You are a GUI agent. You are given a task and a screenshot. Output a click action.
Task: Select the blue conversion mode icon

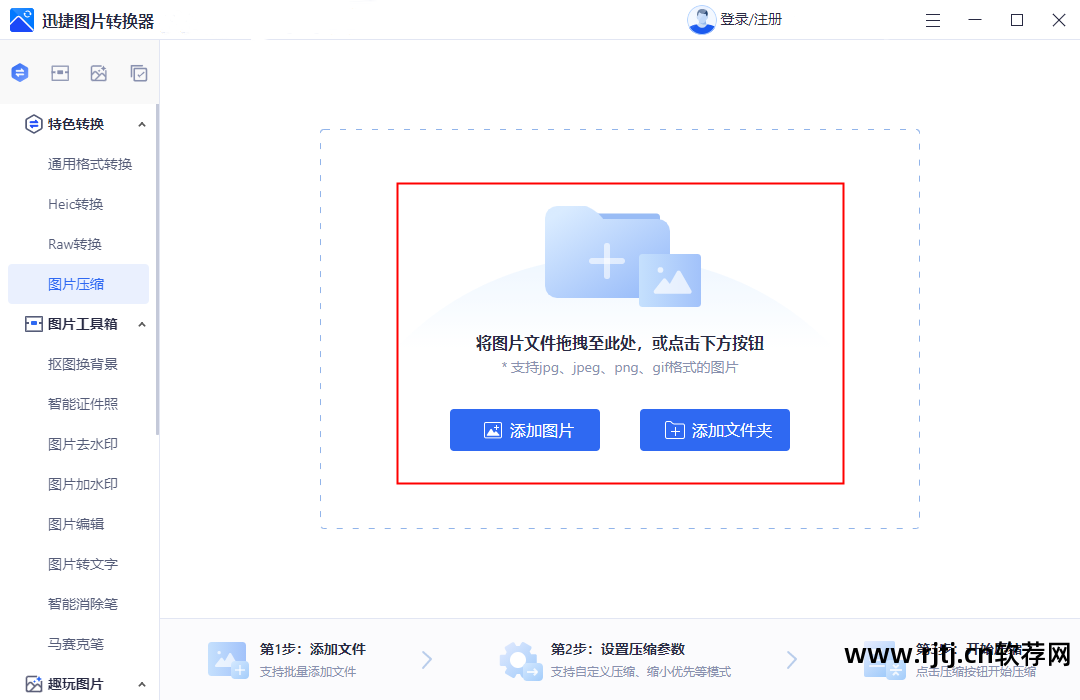tap(19, 72)
